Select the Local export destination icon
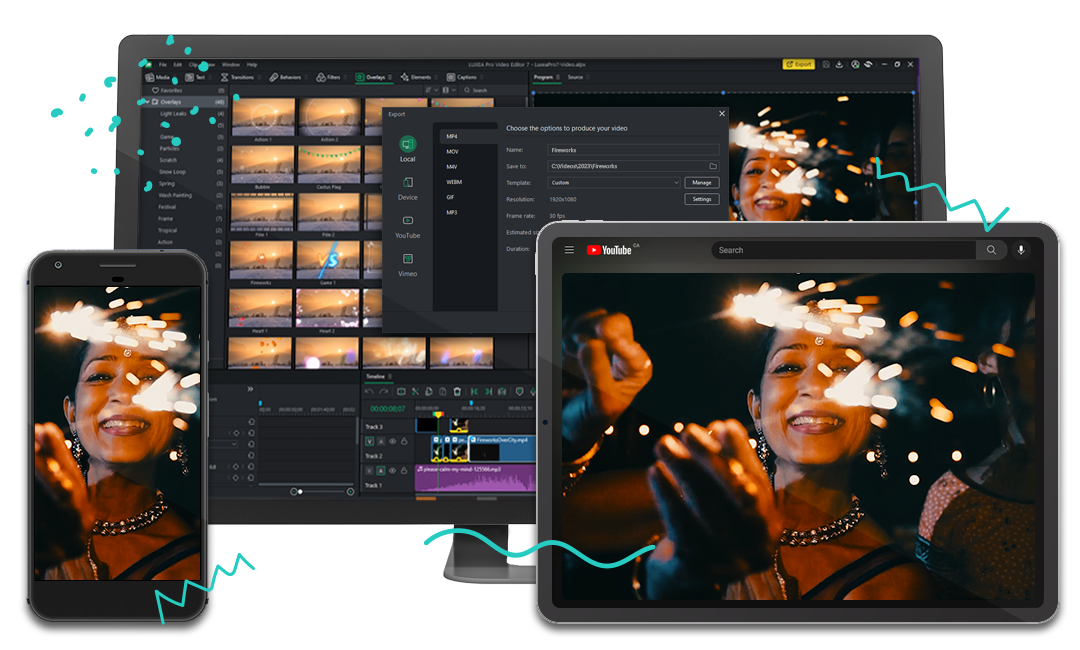 [407, 144]
